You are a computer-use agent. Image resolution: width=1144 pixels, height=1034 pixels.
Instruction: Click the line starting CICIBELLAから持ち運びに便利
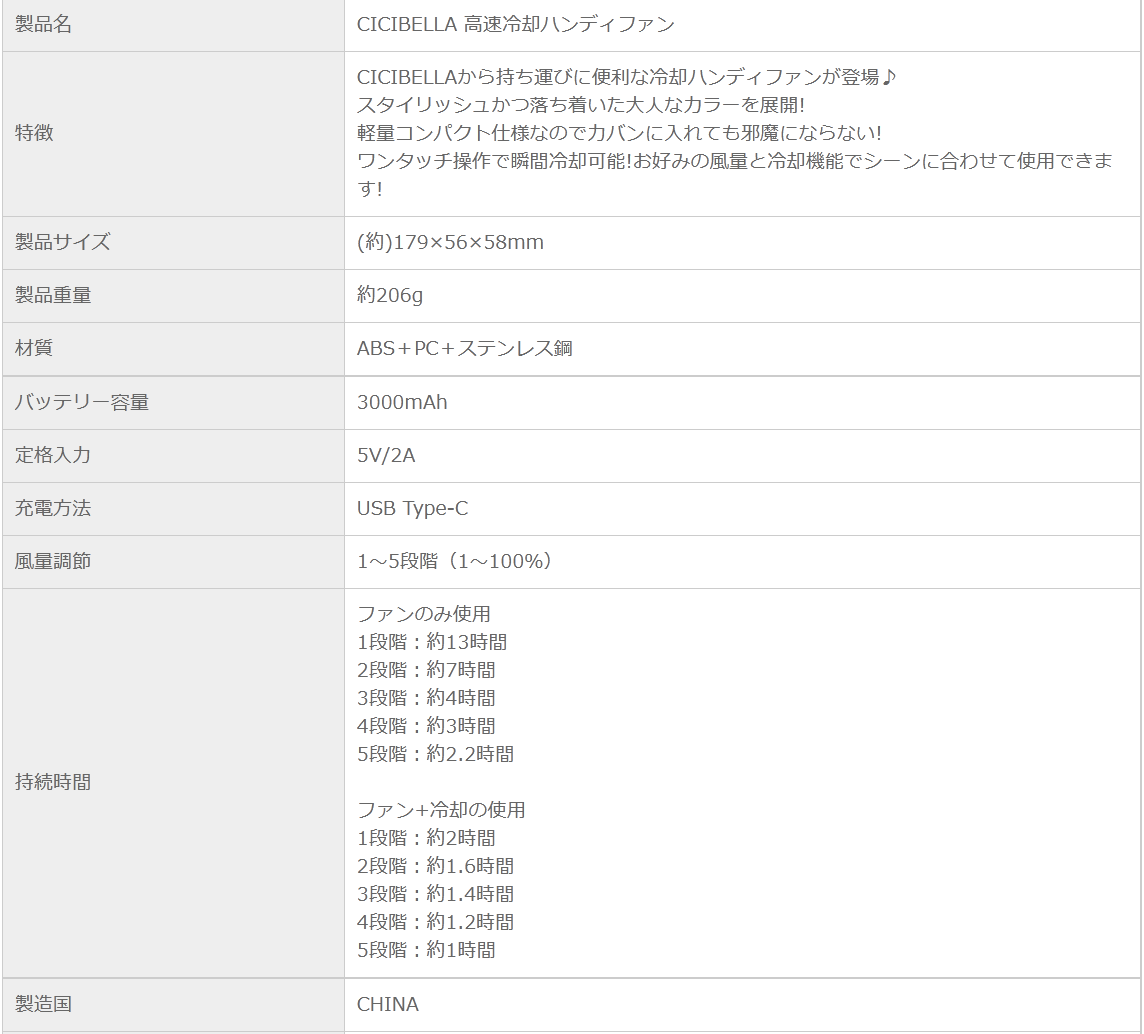pos(626,77)
